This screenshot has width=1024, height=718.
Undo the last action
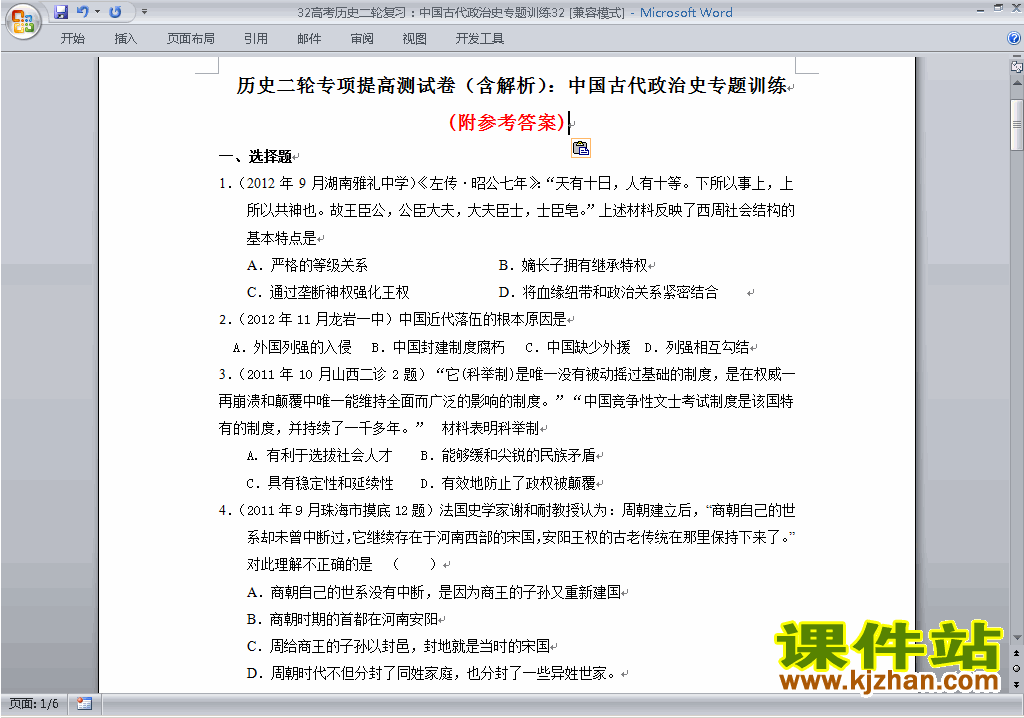(83, 12)
